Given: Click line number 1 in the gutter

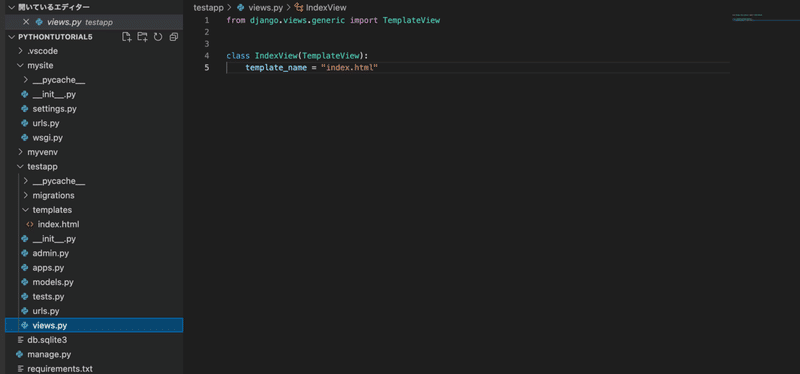Looking at the screenshot, I should tap(207, 20).
